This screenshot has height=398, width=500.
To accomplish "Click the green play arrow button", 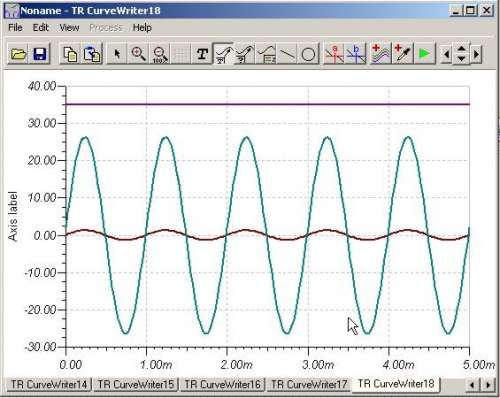I will coord(424,54).
